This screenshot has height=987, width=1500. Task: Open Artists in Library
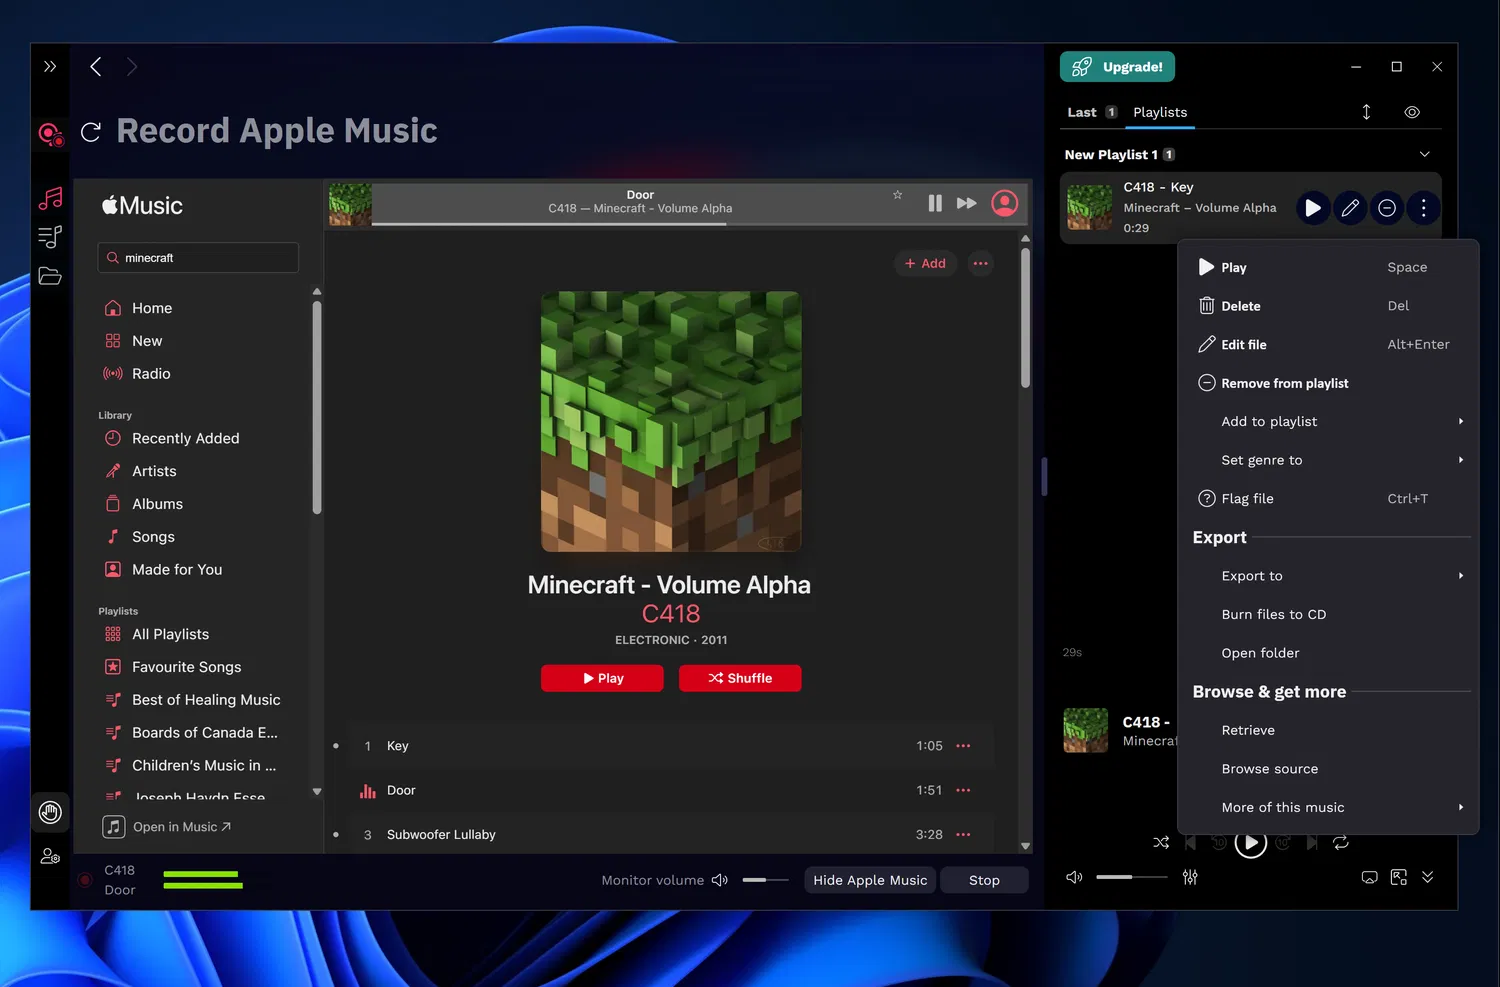(x=154, y=472)
